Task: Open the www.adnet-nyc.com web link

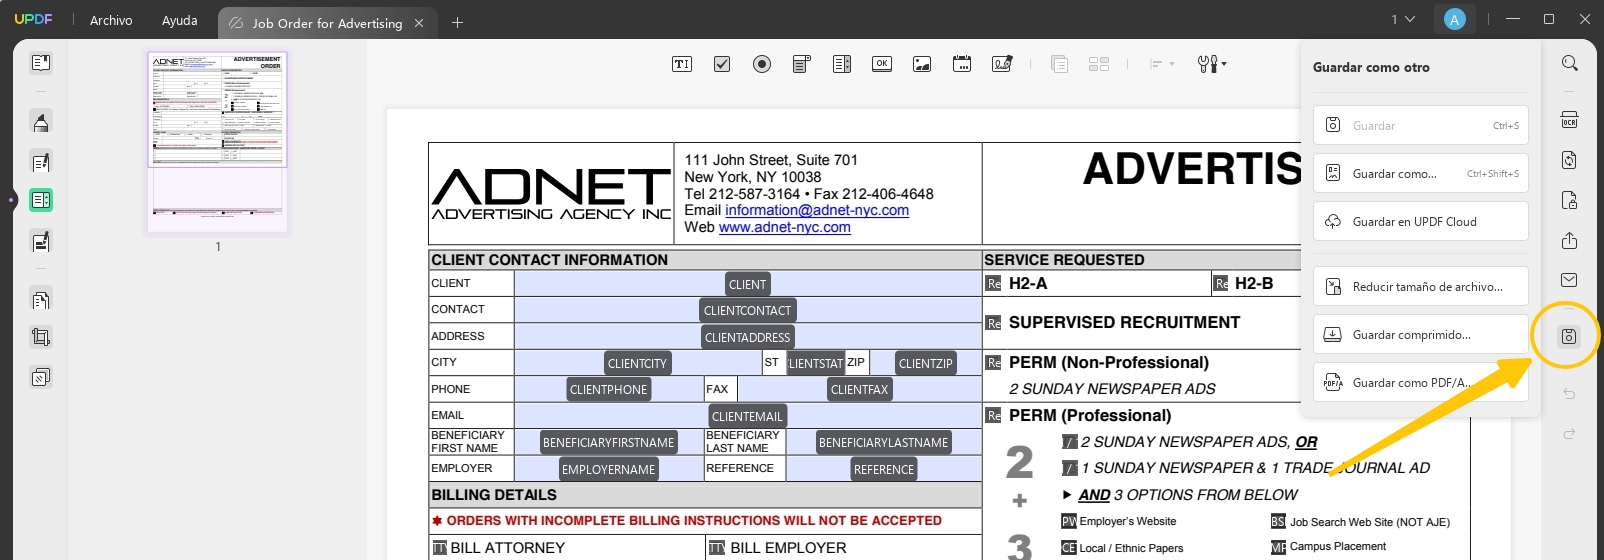Action: pyautogui.click(x=785, y=227)
